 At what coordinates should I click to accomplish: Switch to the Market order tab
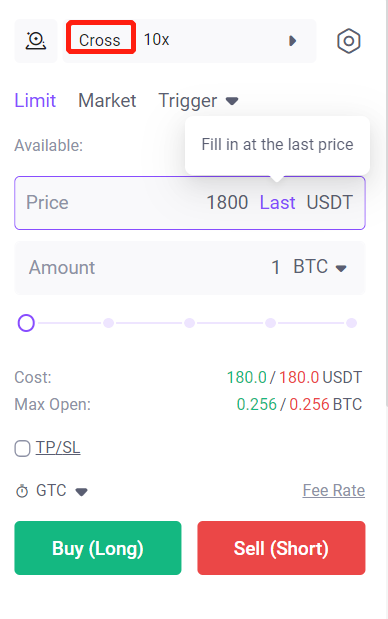(107, 101)
